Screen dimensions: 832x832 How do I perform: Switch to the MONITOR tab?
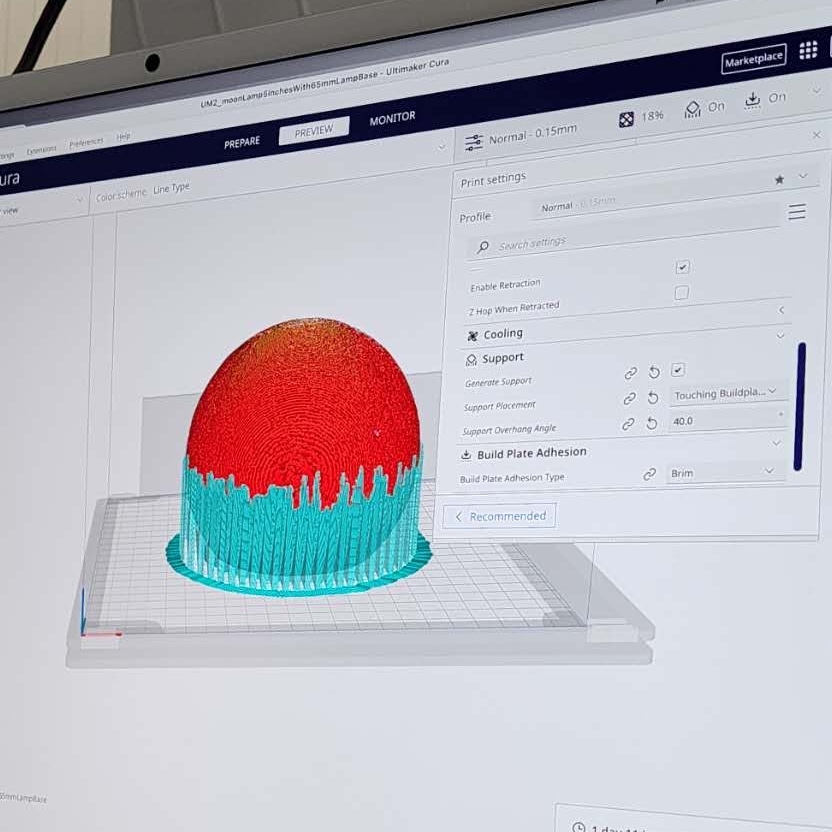(392, 116)
